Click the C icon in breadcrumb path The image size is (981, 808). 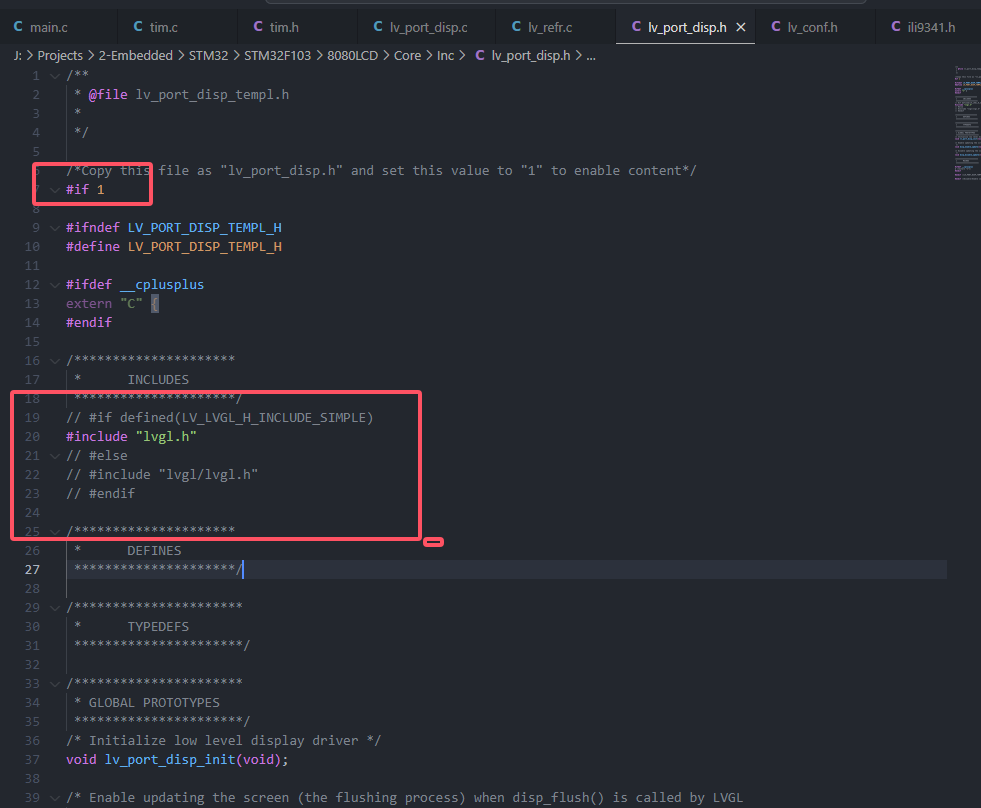[x=480, y=55]
